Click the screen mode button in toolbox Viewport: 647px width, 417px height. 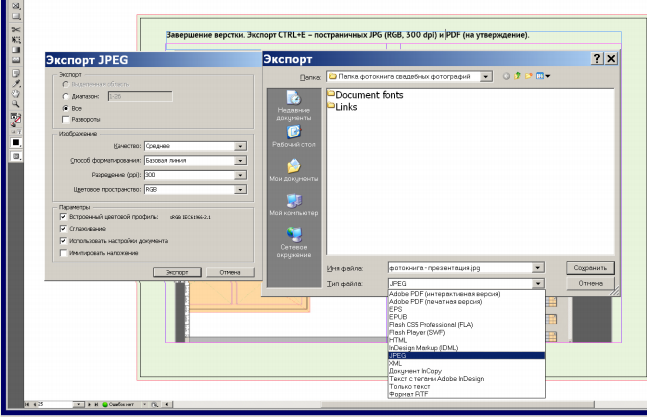tap(16, 157)
